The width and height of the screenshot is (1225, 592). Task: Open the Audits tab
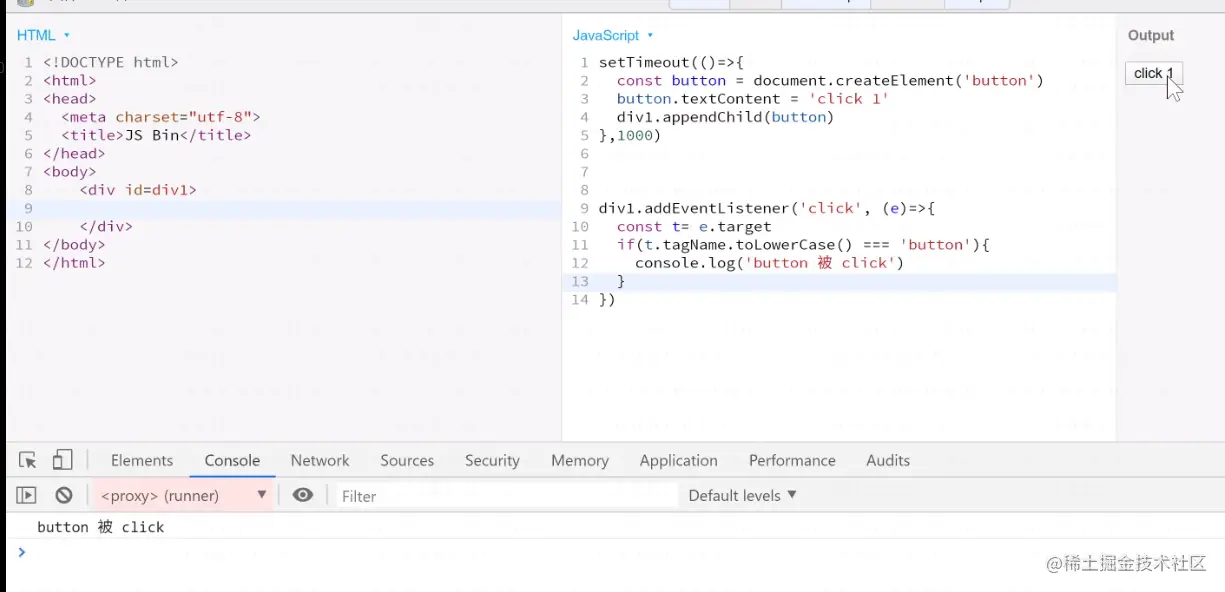(x=888, y=460)
